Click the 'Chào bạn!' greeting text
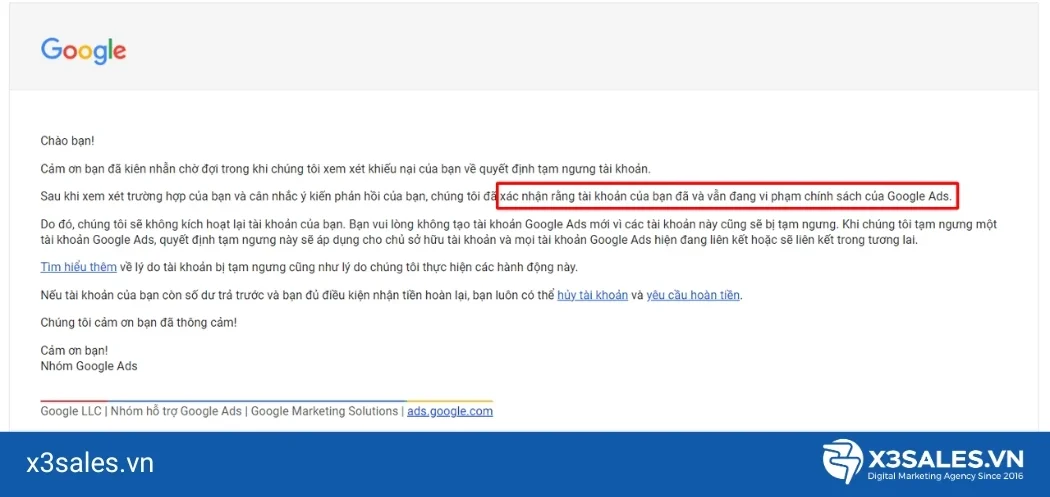Image resolution: width=1050 pixels, height=497 pixels. pos(68,141)
